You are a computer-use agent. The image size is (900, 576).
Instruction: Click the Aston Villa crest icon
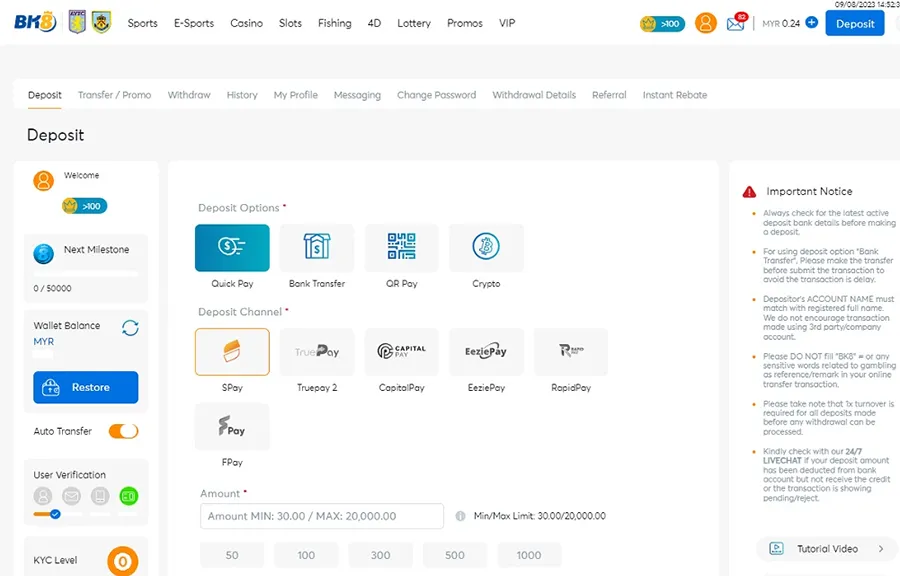[77, 22]
